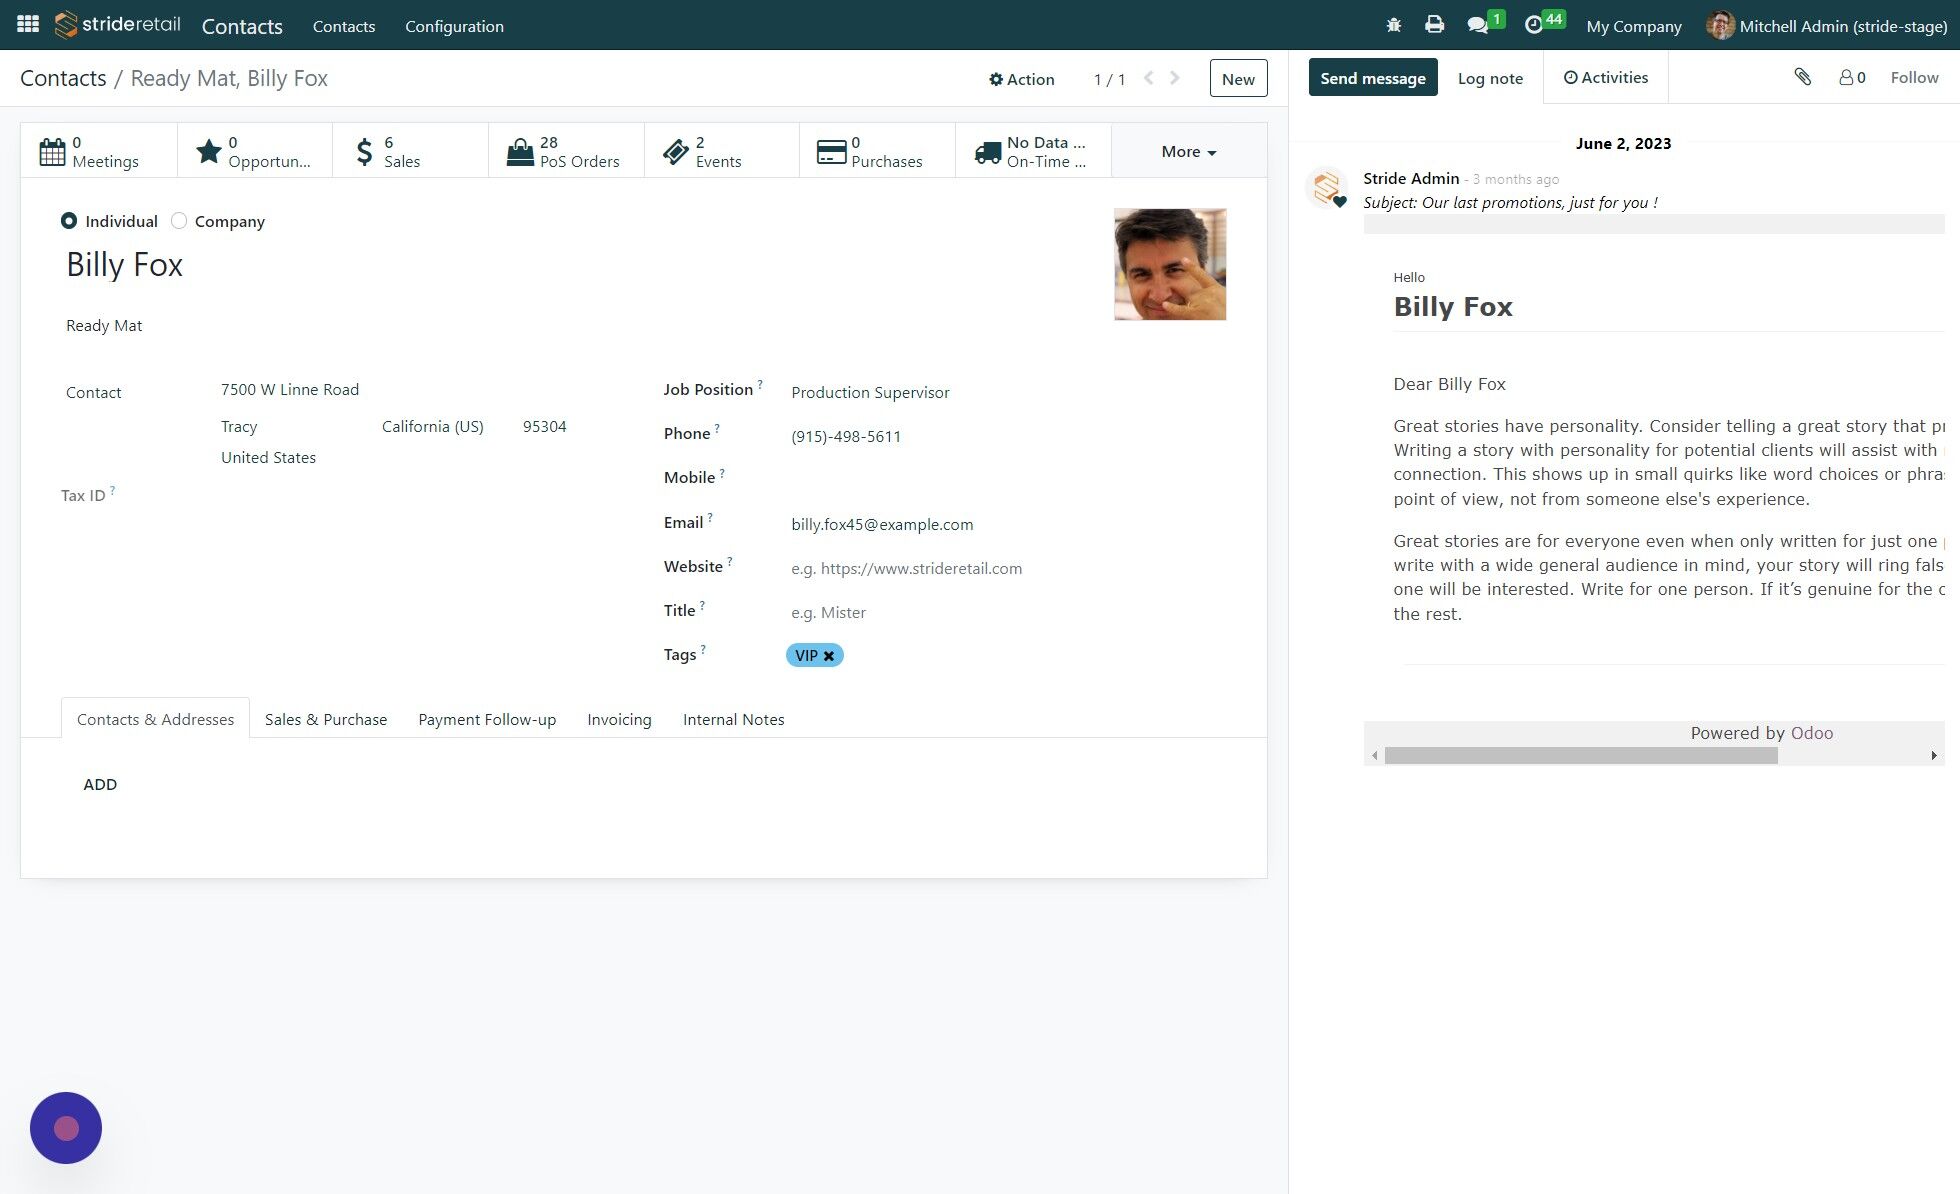Open the messaging conversations icon
Image resolution: width=1960 pixels, height=1194 pixels.
1478,24
